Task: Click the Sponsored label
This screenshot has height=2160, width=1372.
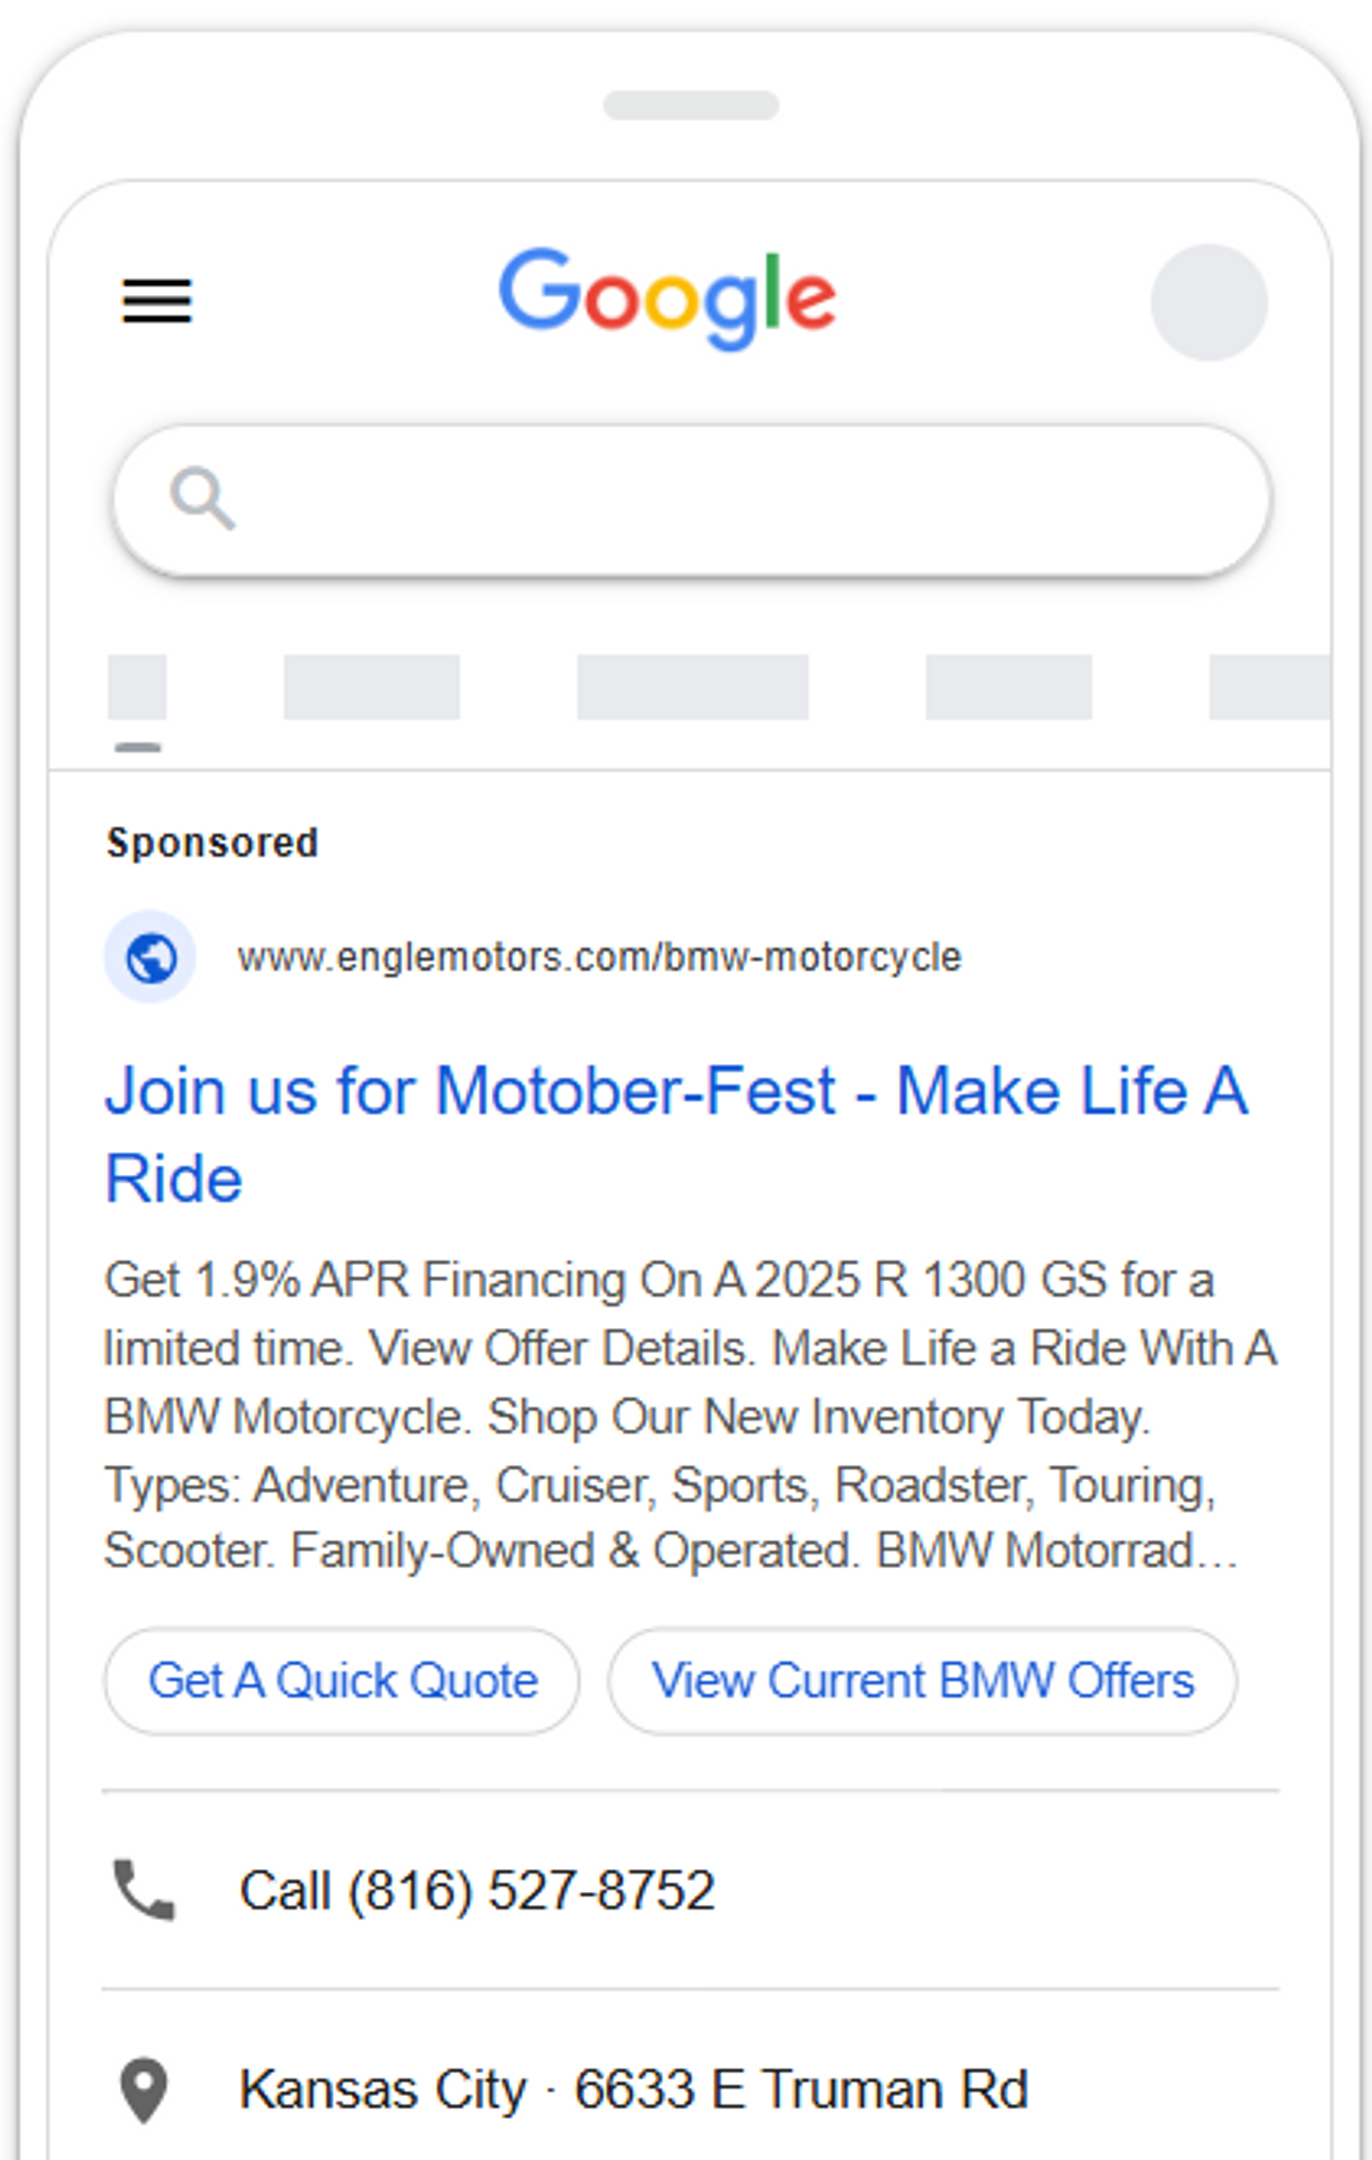Action: [213, 843]
